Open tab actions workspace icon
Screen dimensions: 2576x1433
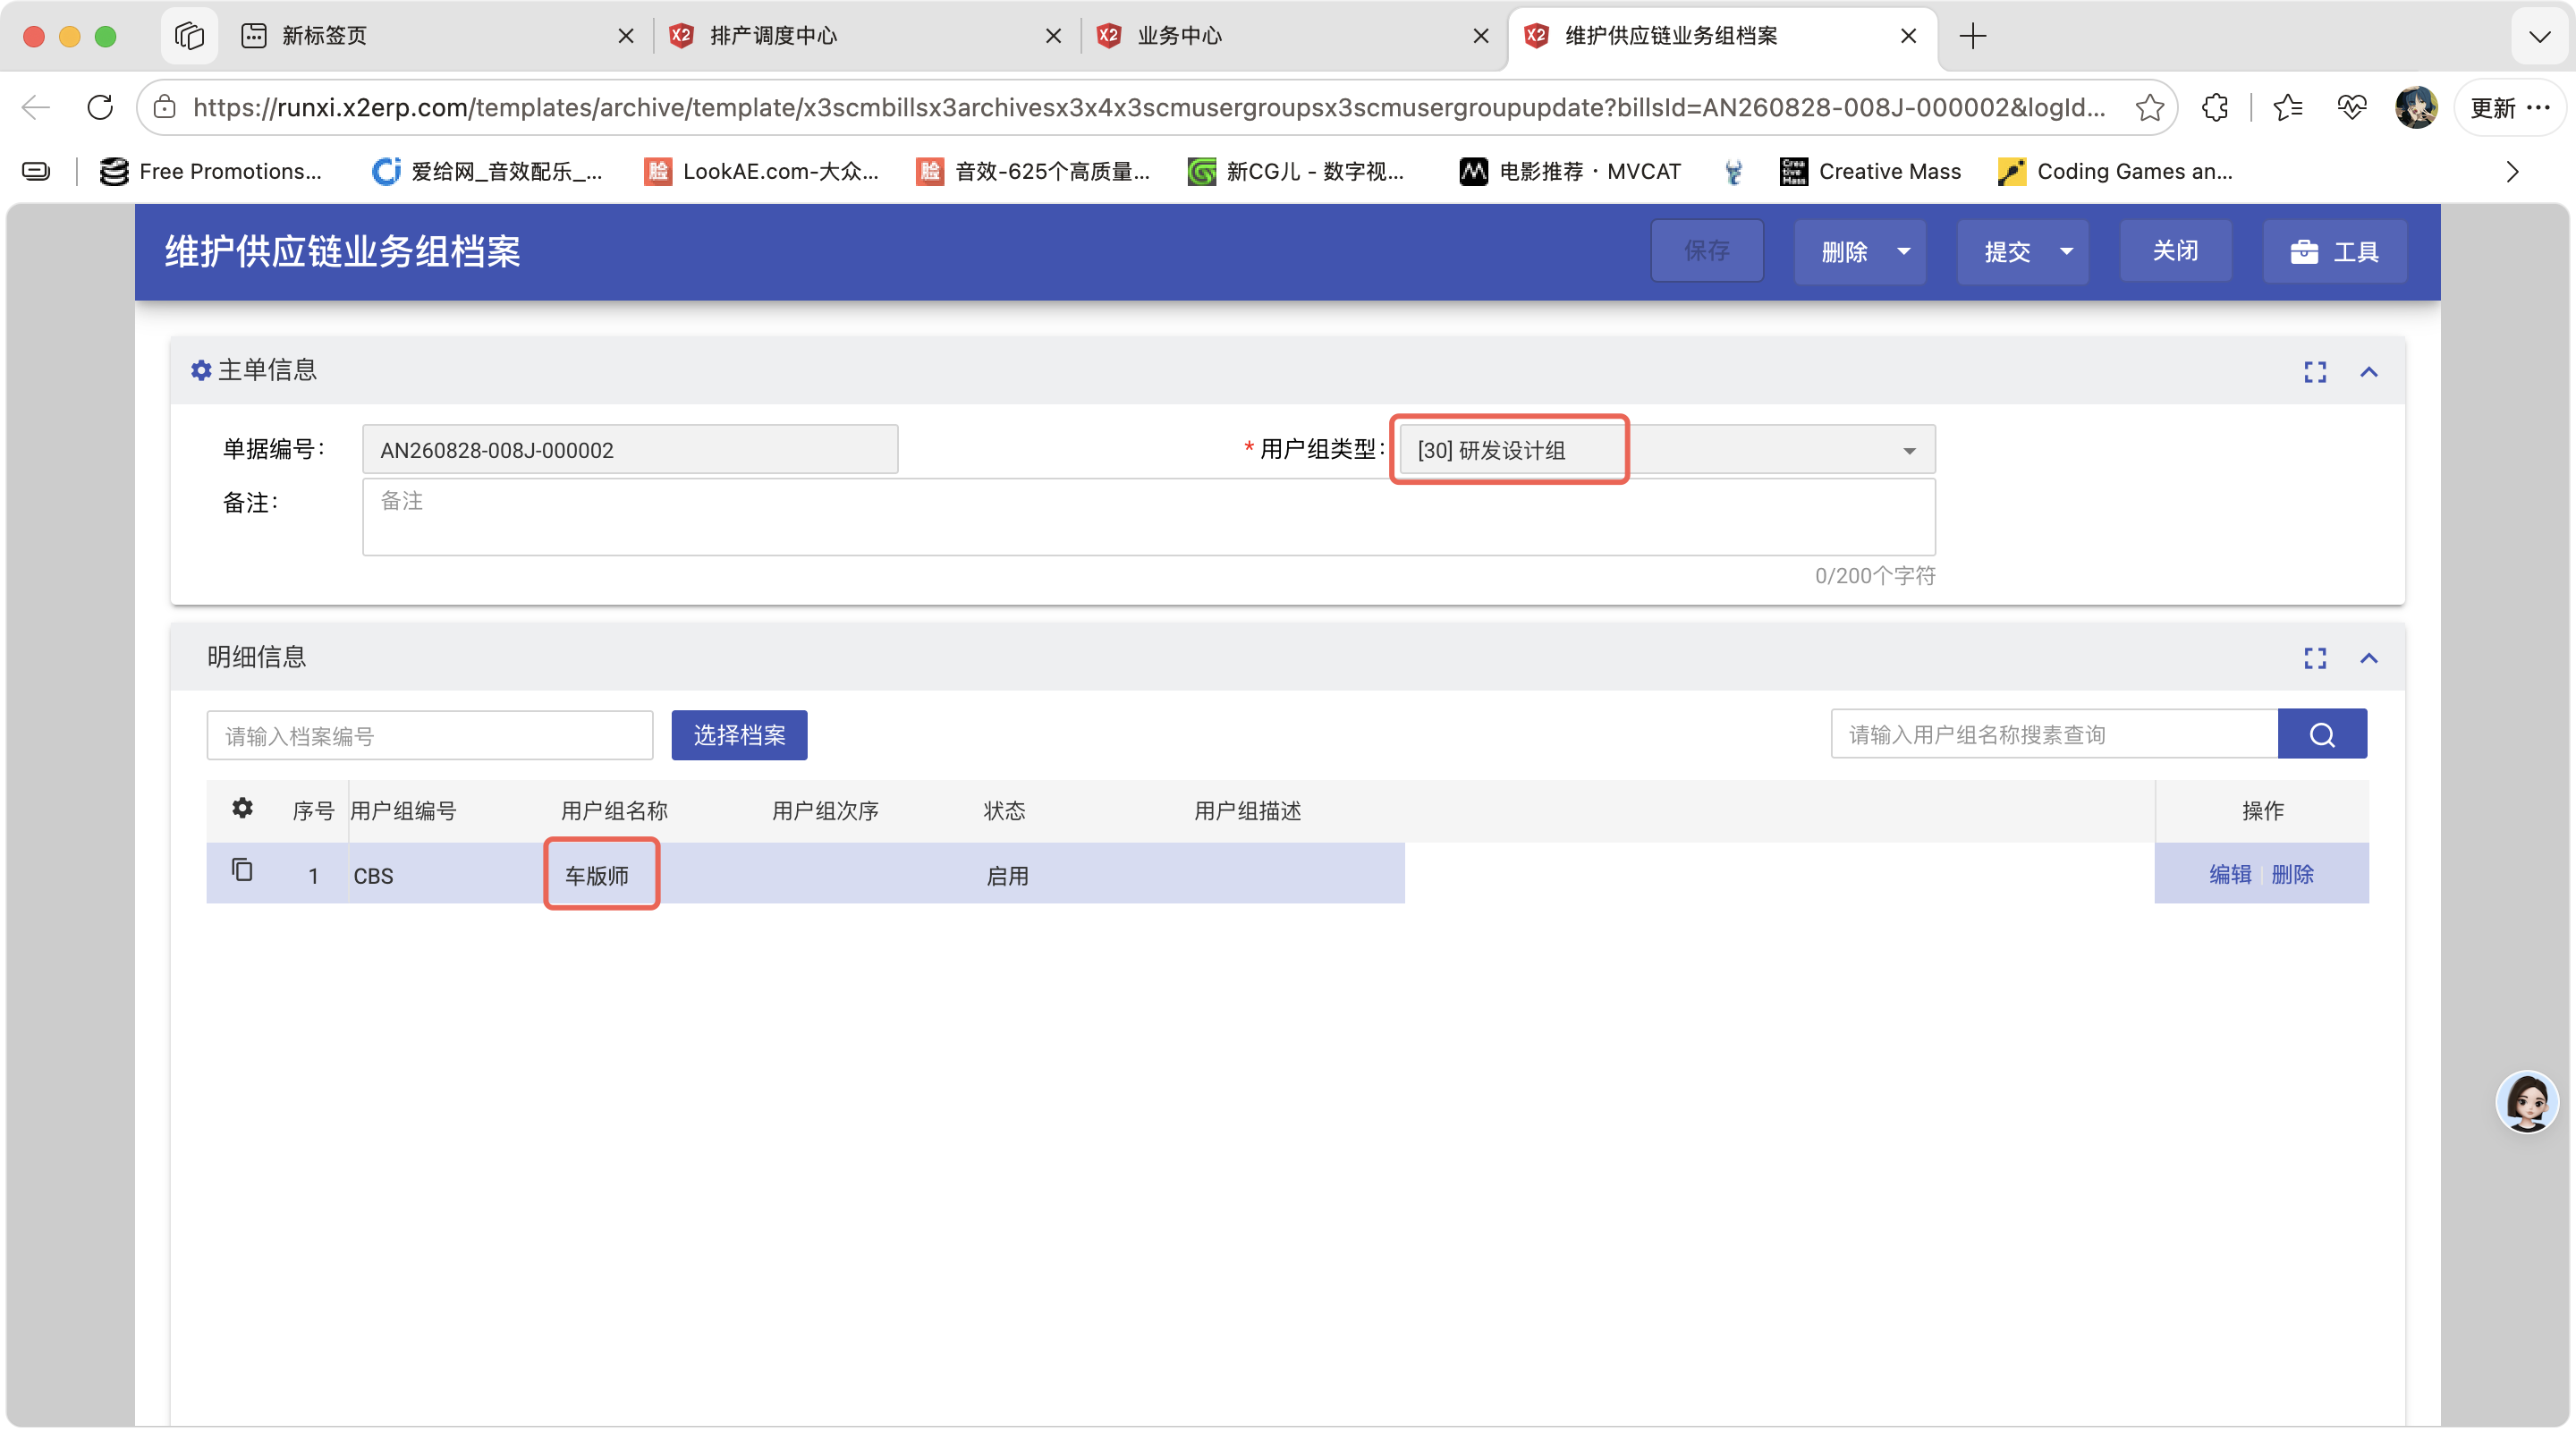189,36
